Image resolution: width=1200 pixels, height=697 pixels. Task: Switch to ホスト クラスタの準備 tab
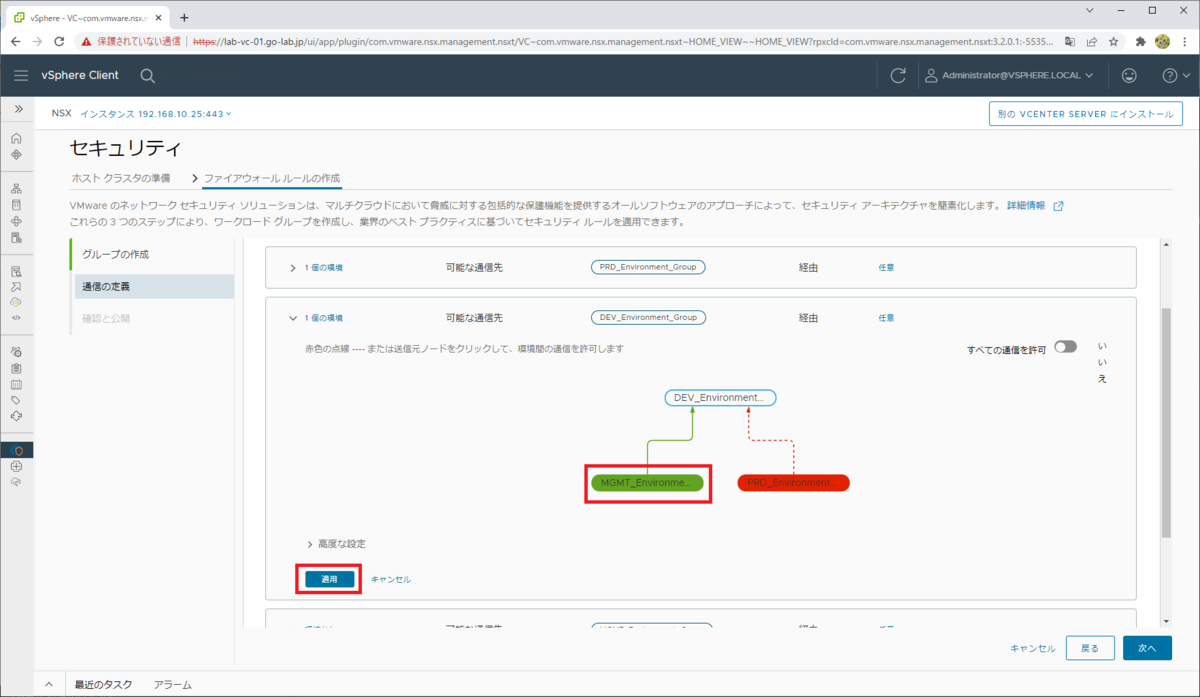point(120,177)
